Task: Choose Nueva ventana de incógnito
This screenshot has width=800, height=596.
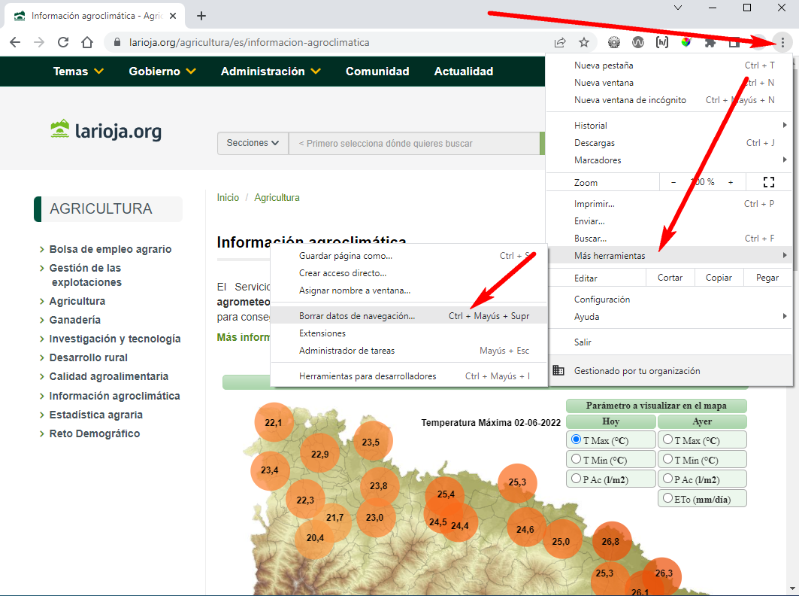Action: coord(630,100)
